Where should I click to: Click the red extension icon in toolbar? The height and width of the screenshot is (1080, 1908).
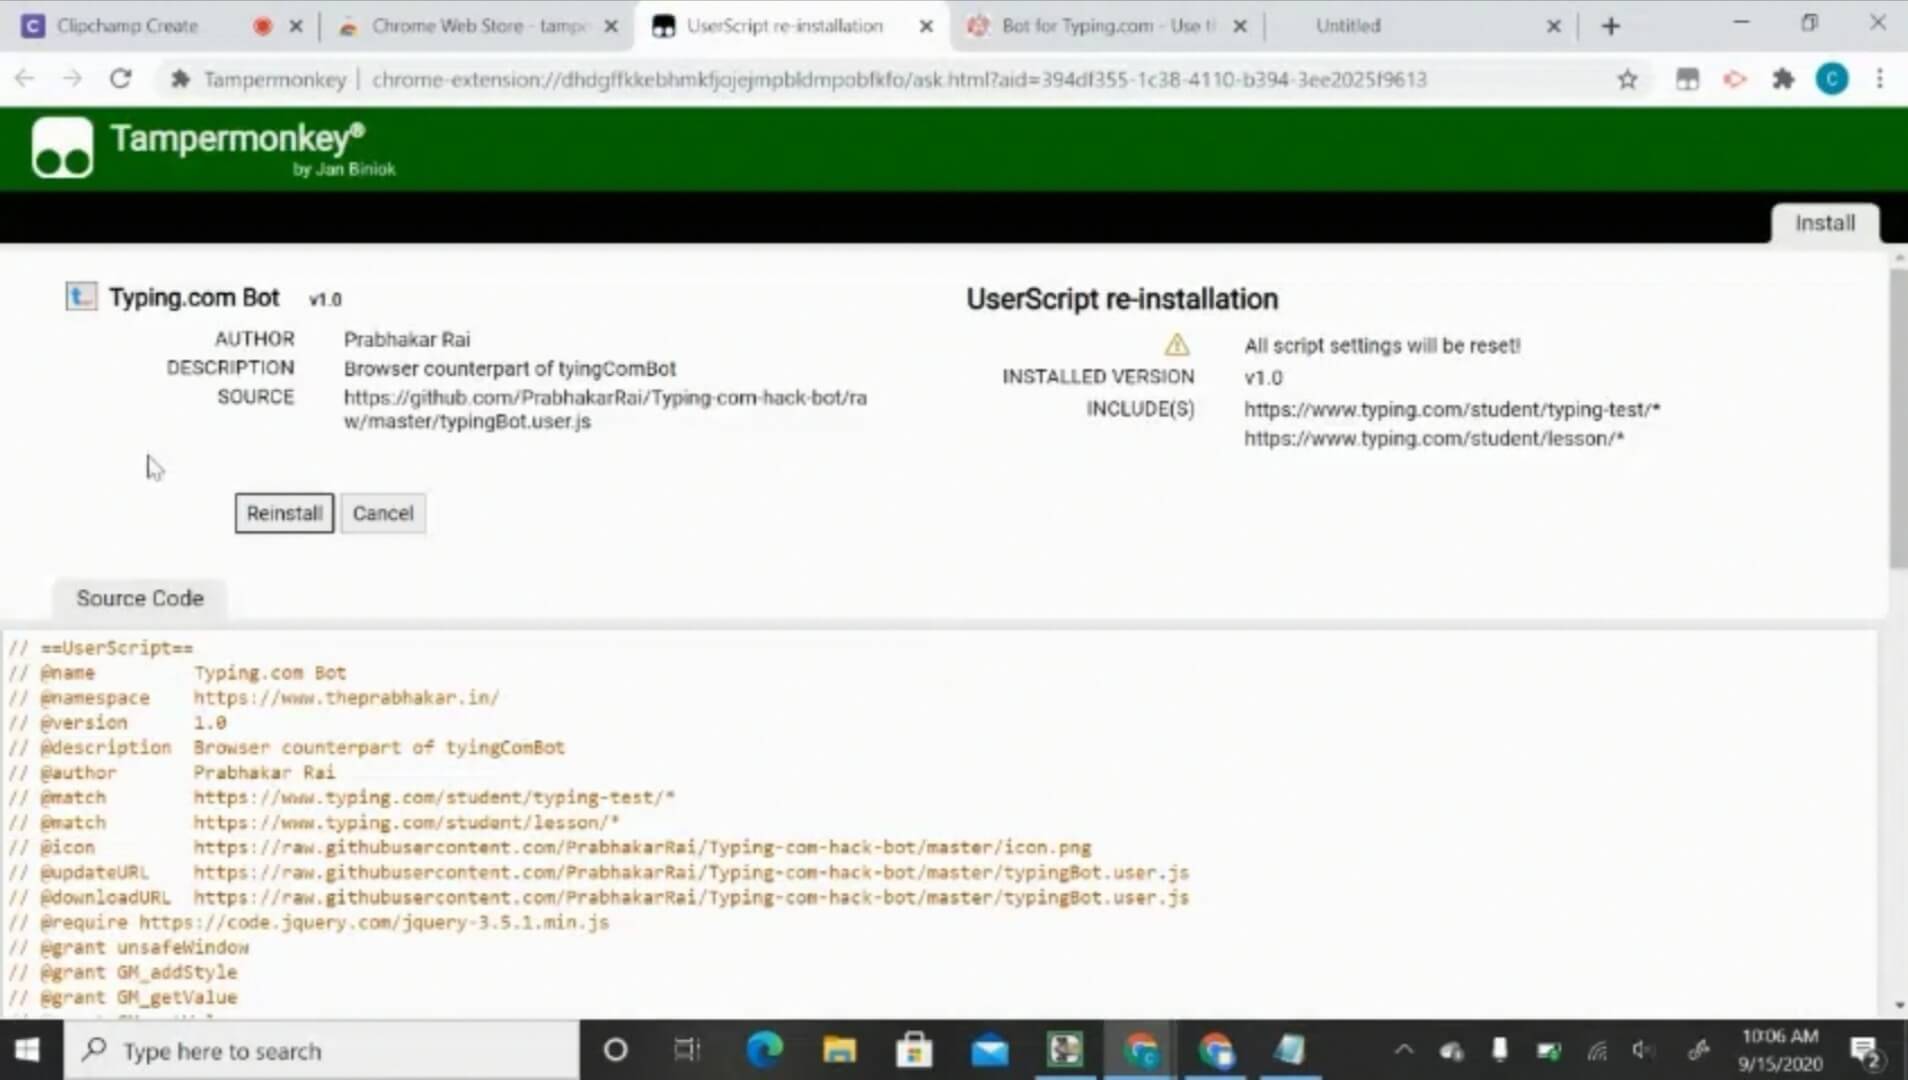[1735, 79]
